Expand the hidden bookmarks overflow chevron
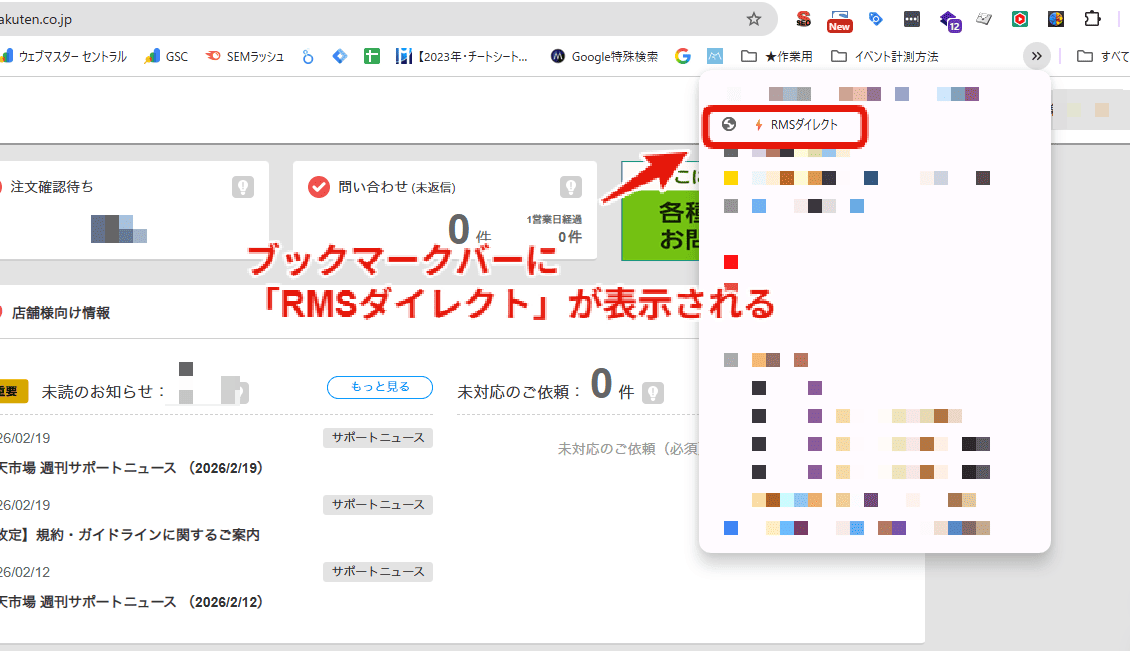The height and width of the screenshot is (651, 1130). (x=1037, y=57)
